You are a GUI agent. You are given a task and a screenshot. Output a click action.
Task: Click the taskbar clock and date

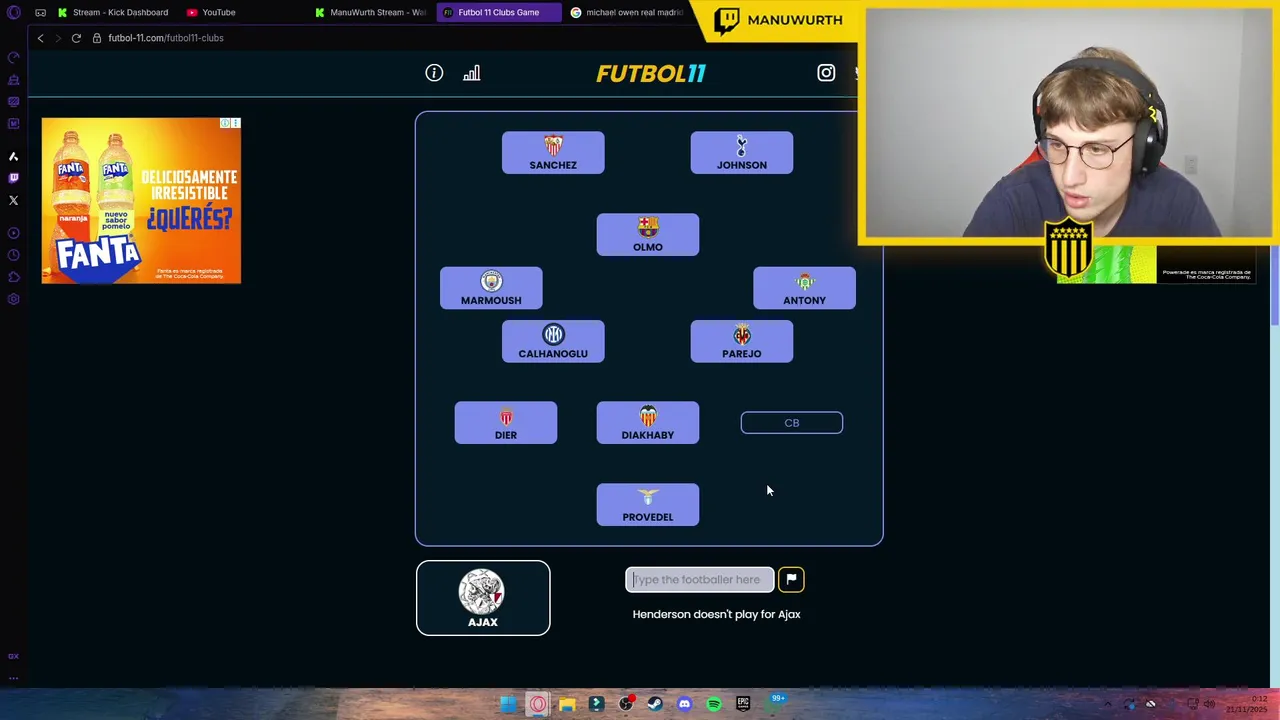click(x=1247, y=704)
